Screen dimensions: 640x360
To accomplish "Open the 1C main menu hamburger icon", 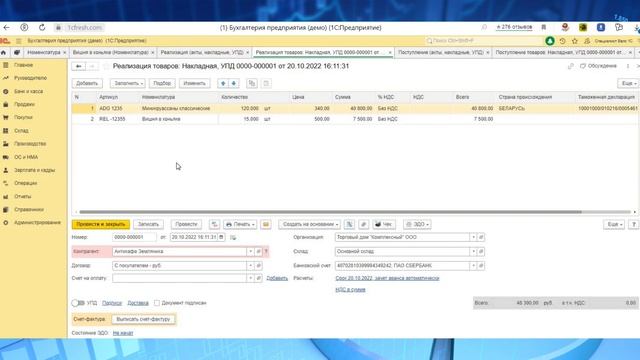I will [x=18, y=41].
